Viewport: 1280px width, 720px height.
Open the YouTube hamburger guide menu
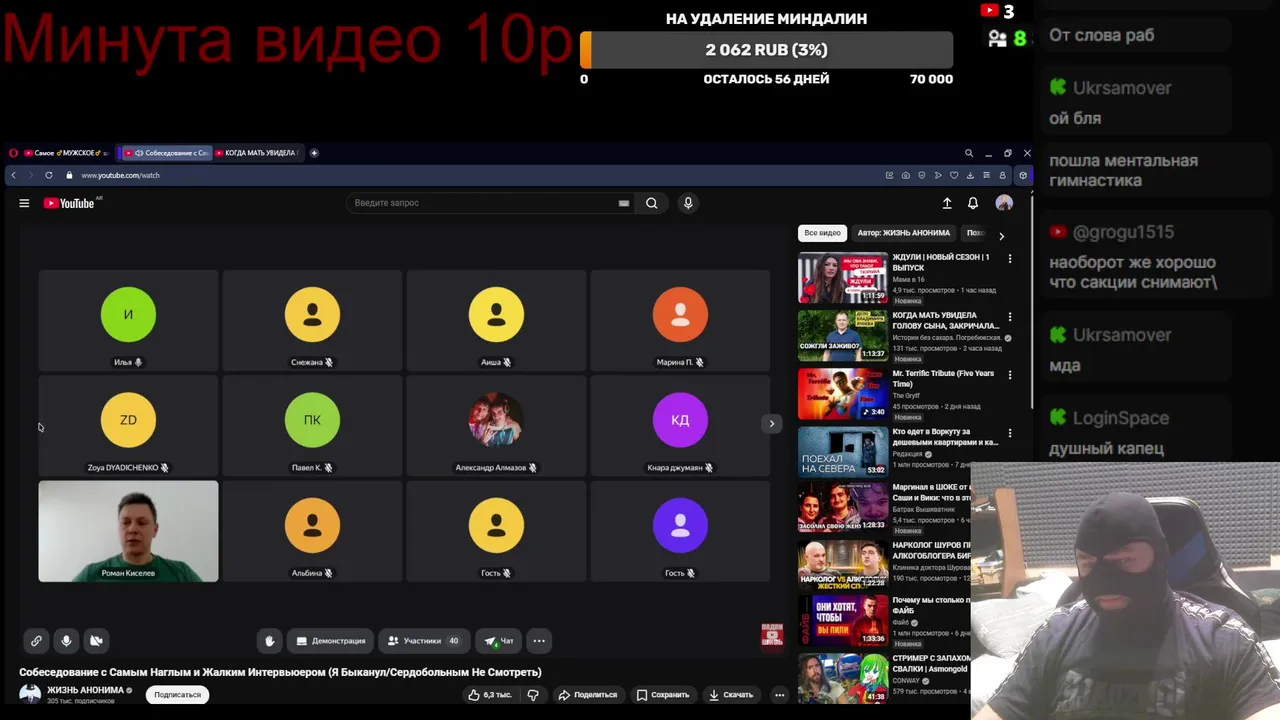[x=24, y=203]
